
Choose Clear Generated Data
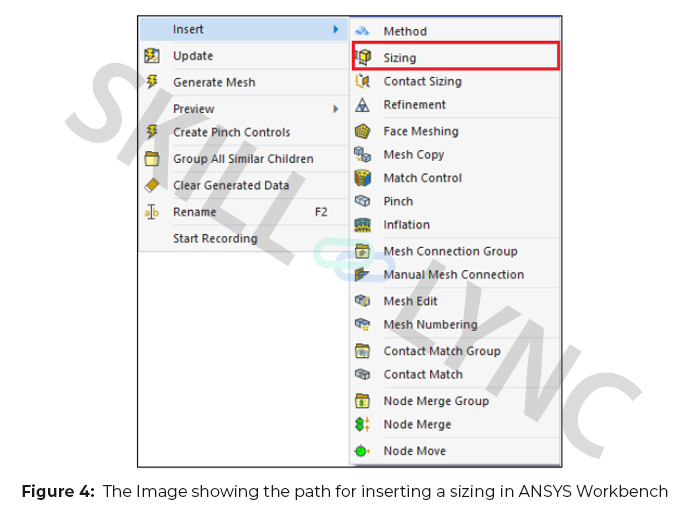point(244,185)
